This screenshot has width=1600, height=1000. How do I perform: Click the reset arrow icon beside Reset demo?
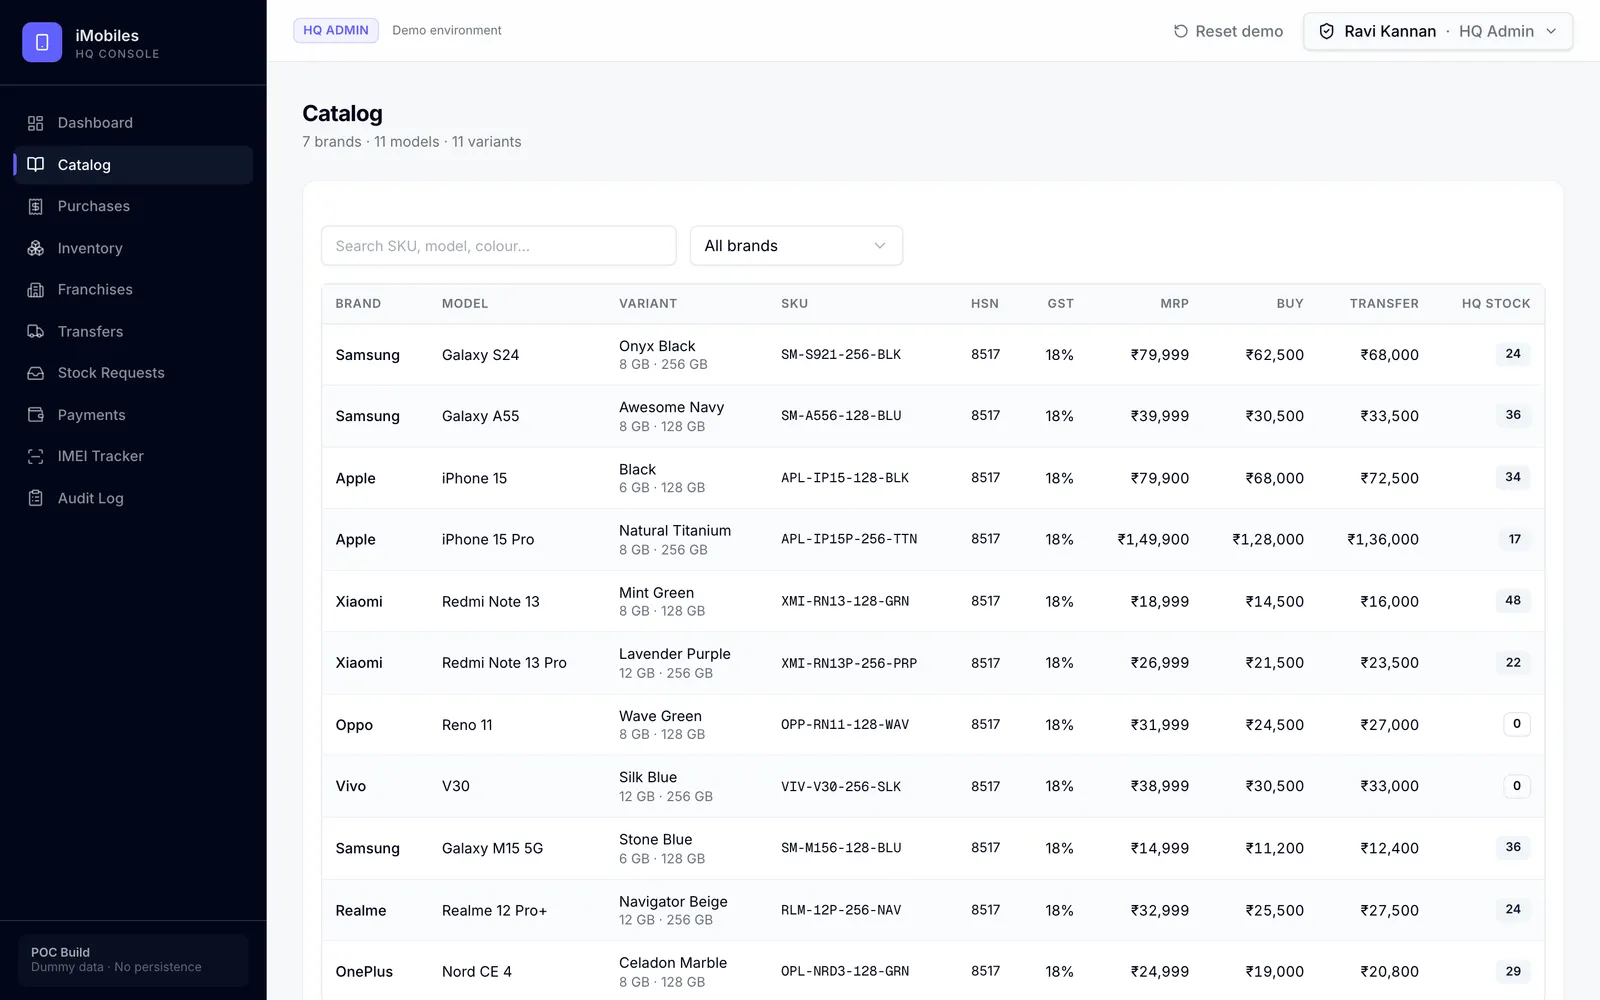coord(1181,31)
